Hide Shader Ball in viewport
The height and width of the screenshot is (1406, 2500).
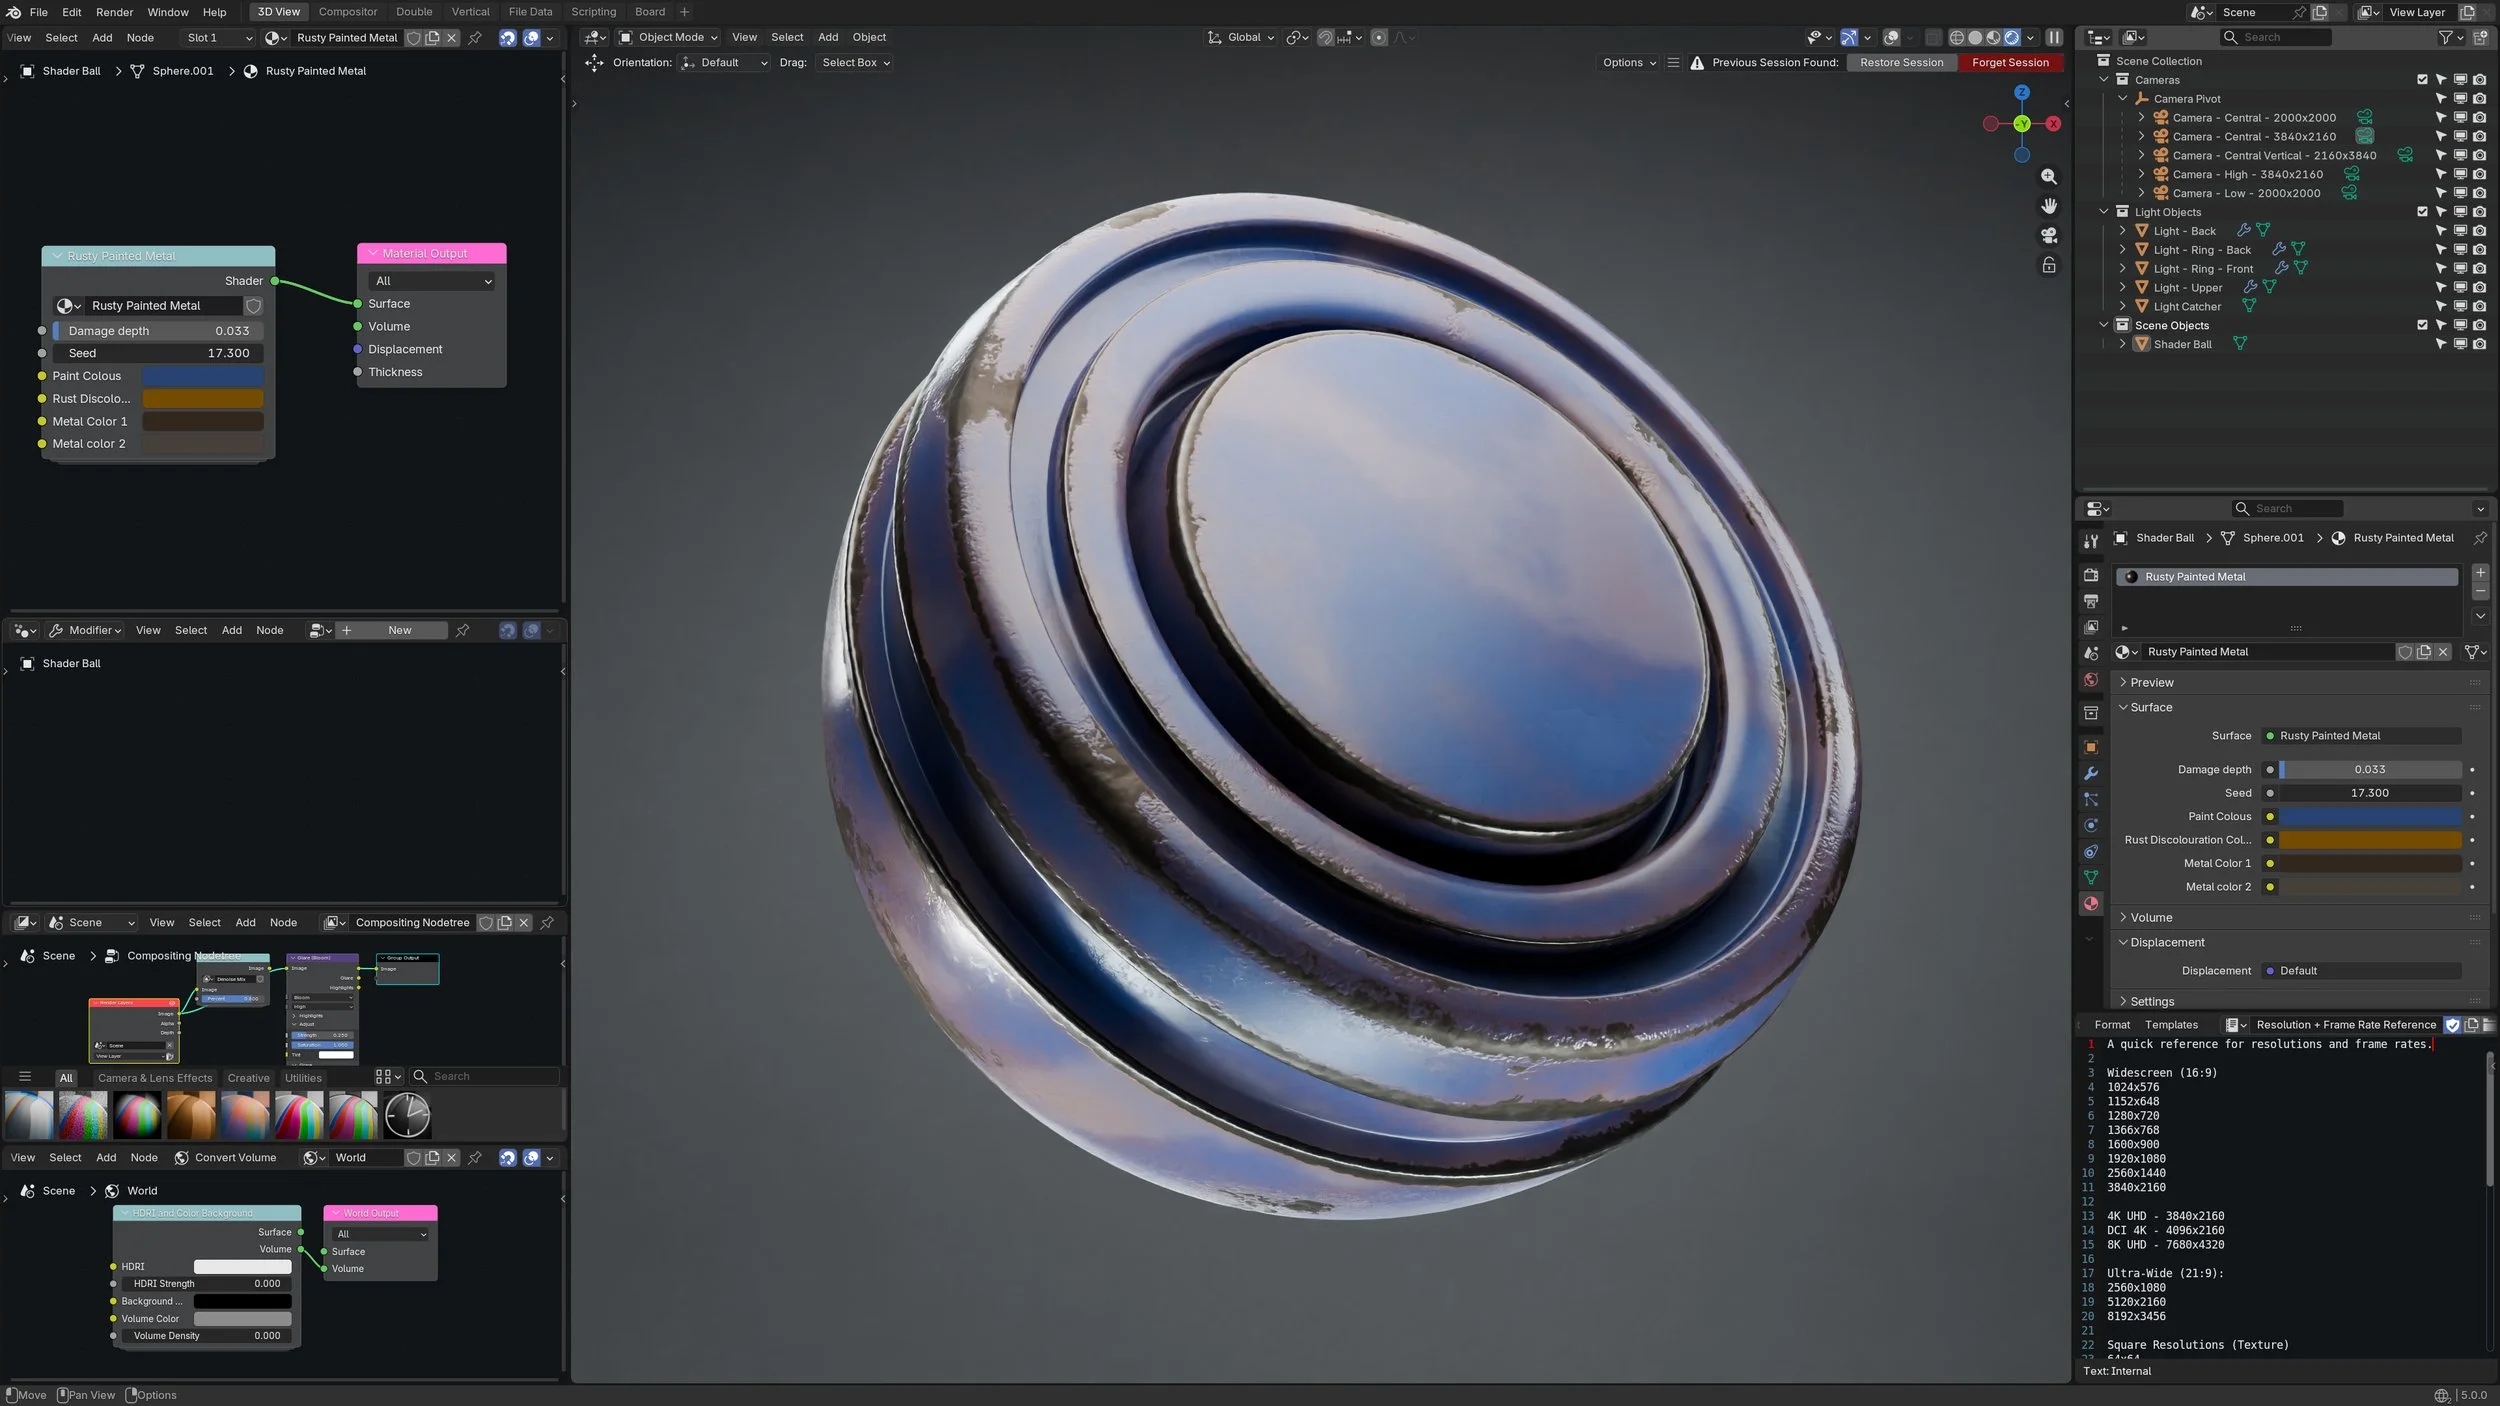(2460, 344)
